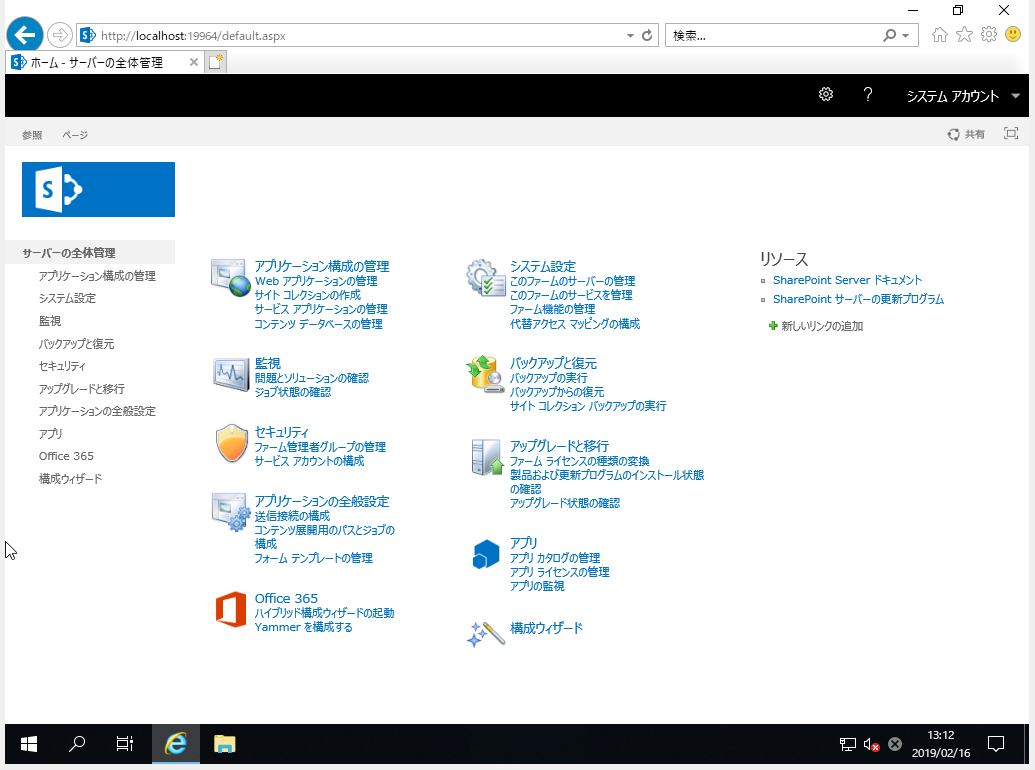Click the muted speaker tray icon
Image resolution: width=1035 pixels, height=770 pixels.
(871, 745)
